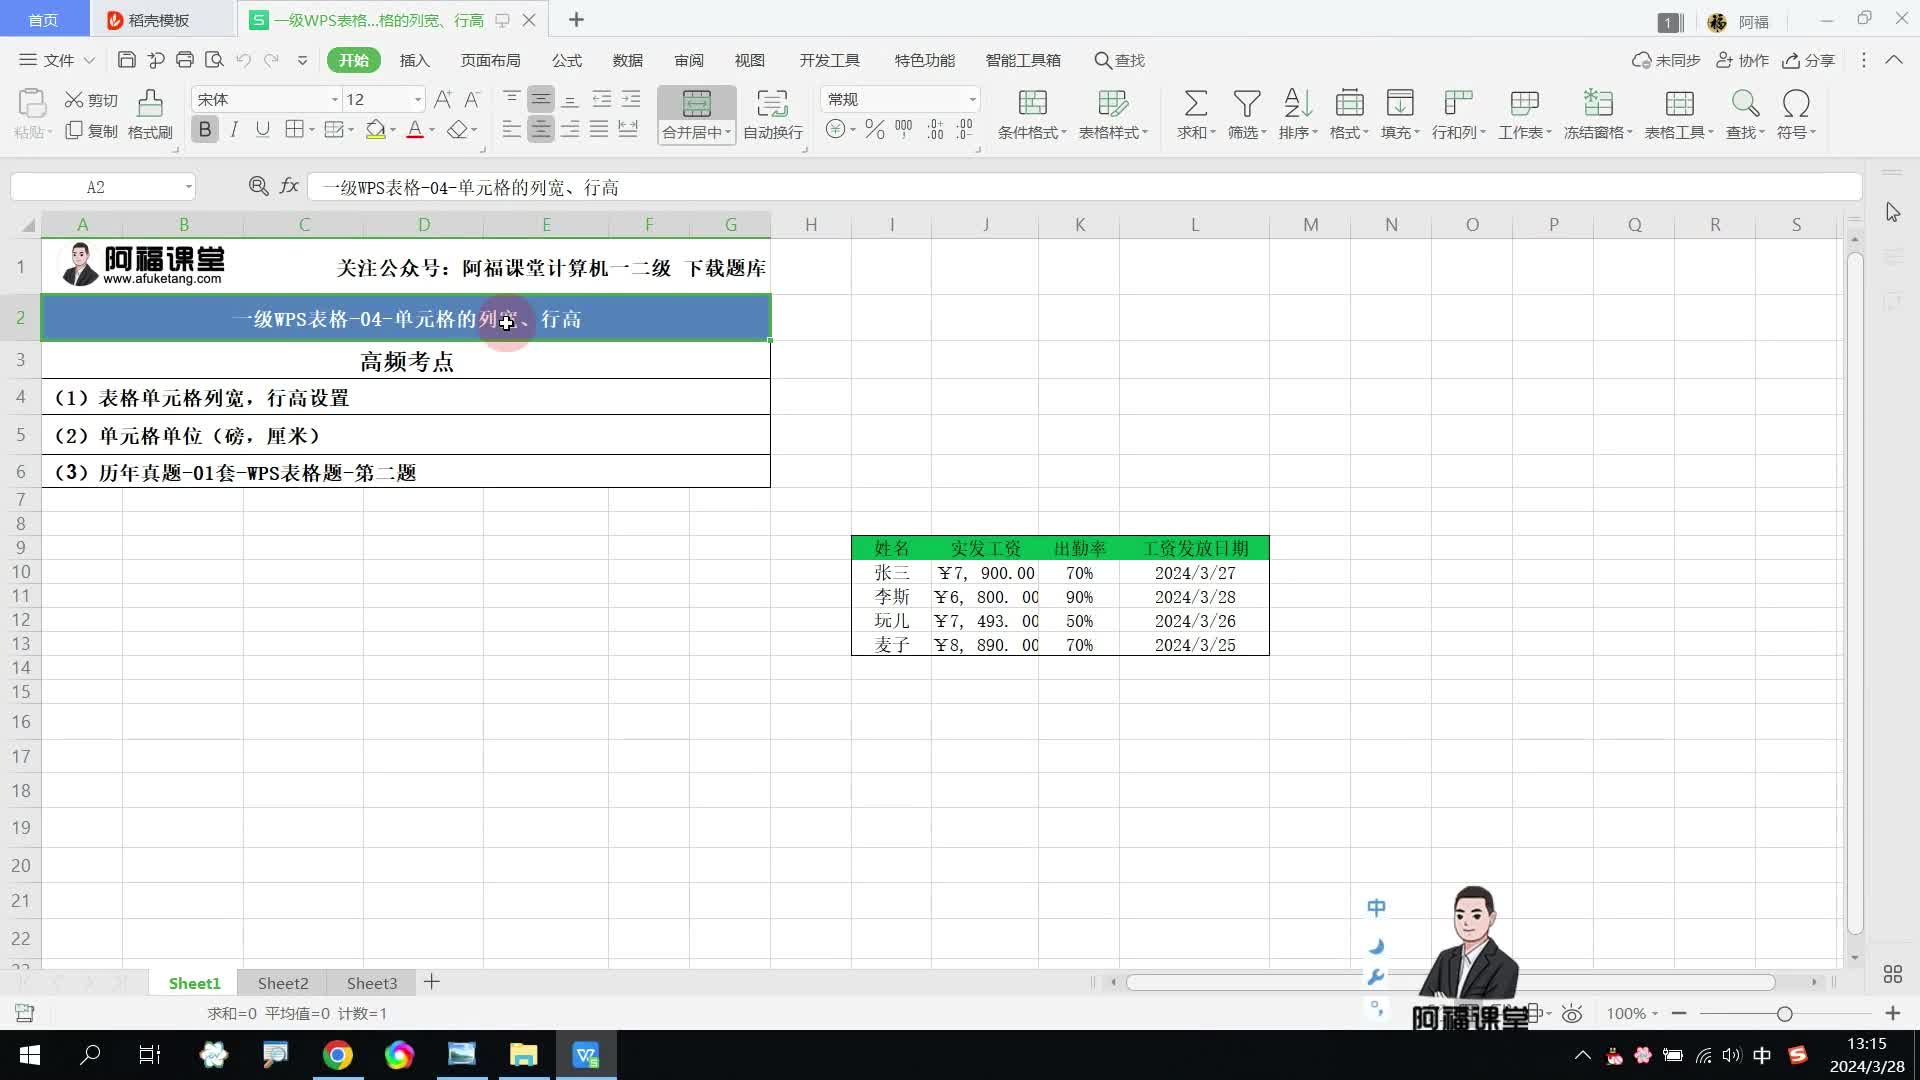Image resolution: width=1920 pixels, height=1080 pixels.
Task: Toggle underline formatting
Action: click(262, 130)
